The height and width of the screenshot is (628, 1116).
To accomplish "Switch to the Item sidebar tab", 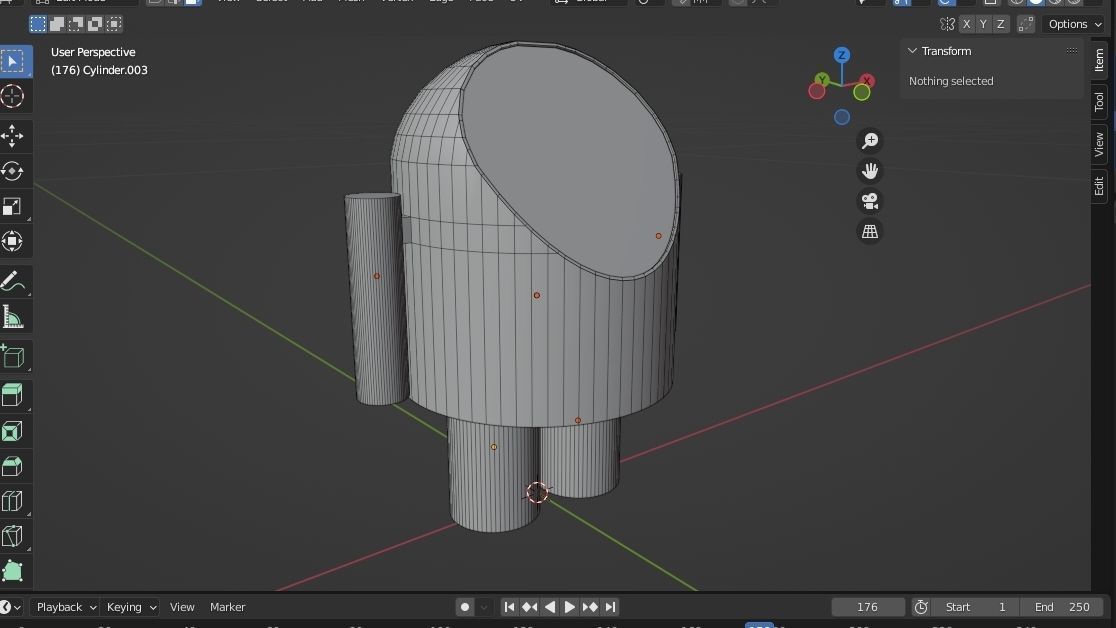I will coord(1099,60).
